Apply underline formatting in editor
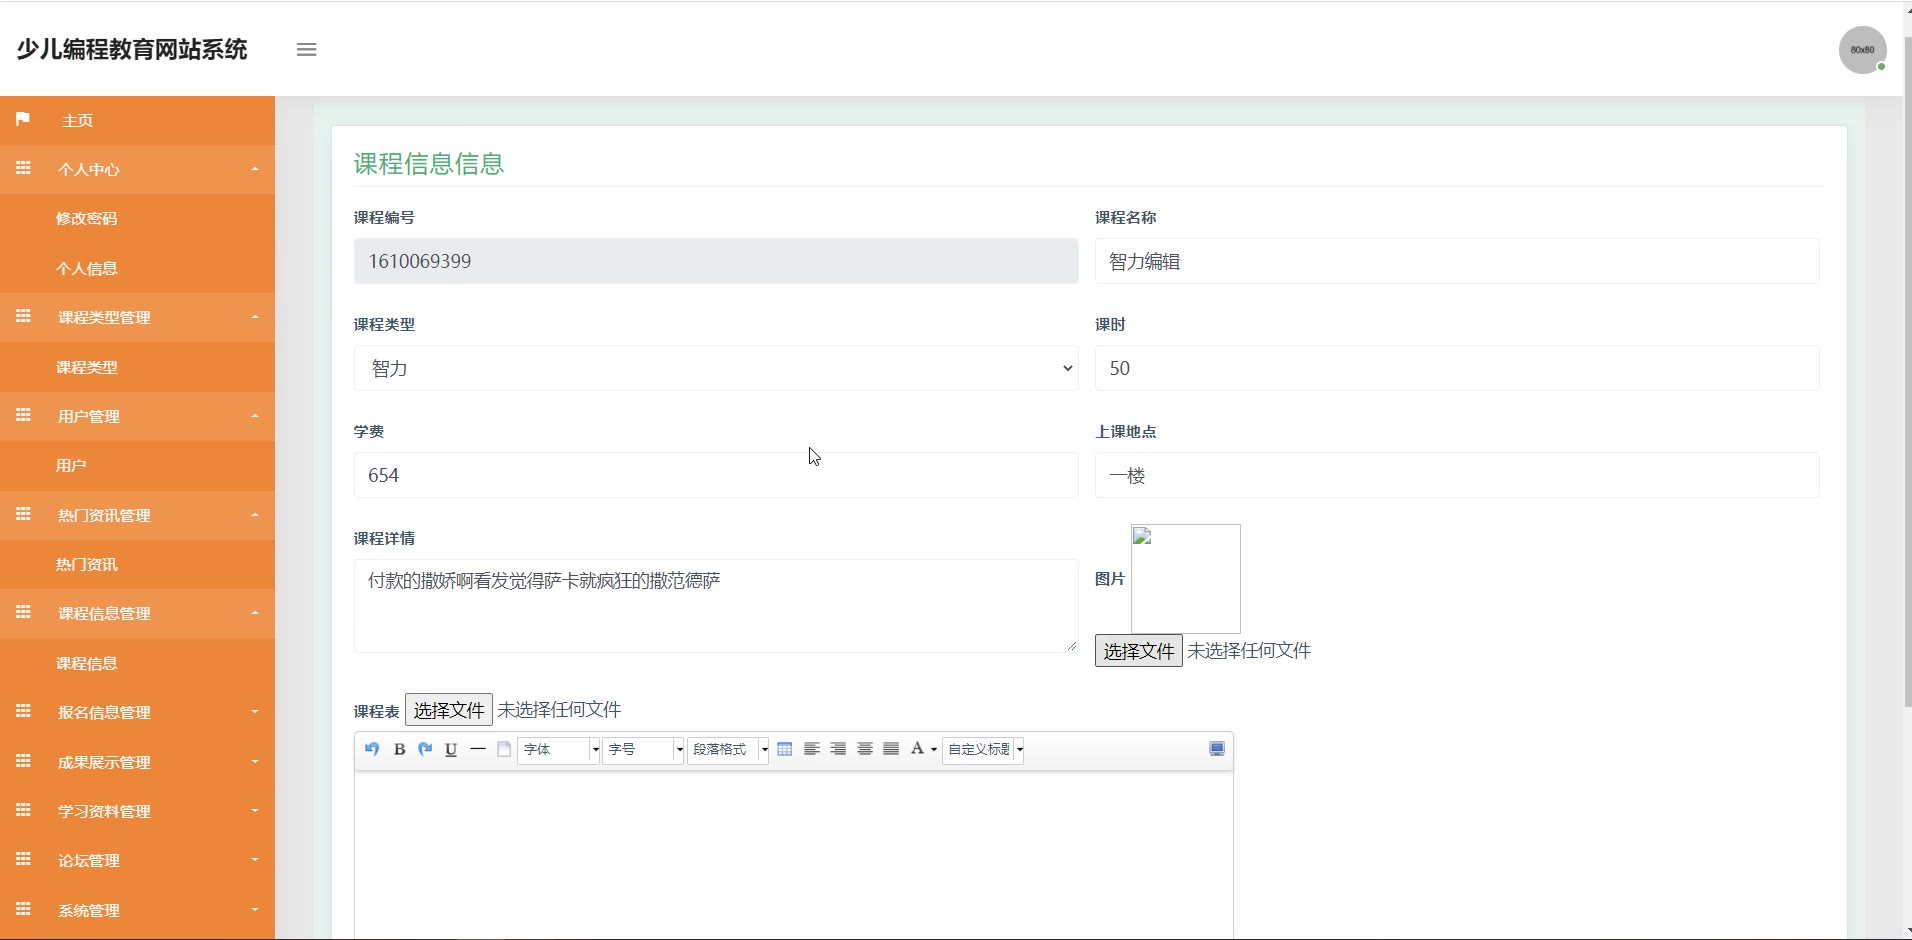This screenshot has width=1912, height=940. coord(451,749)
